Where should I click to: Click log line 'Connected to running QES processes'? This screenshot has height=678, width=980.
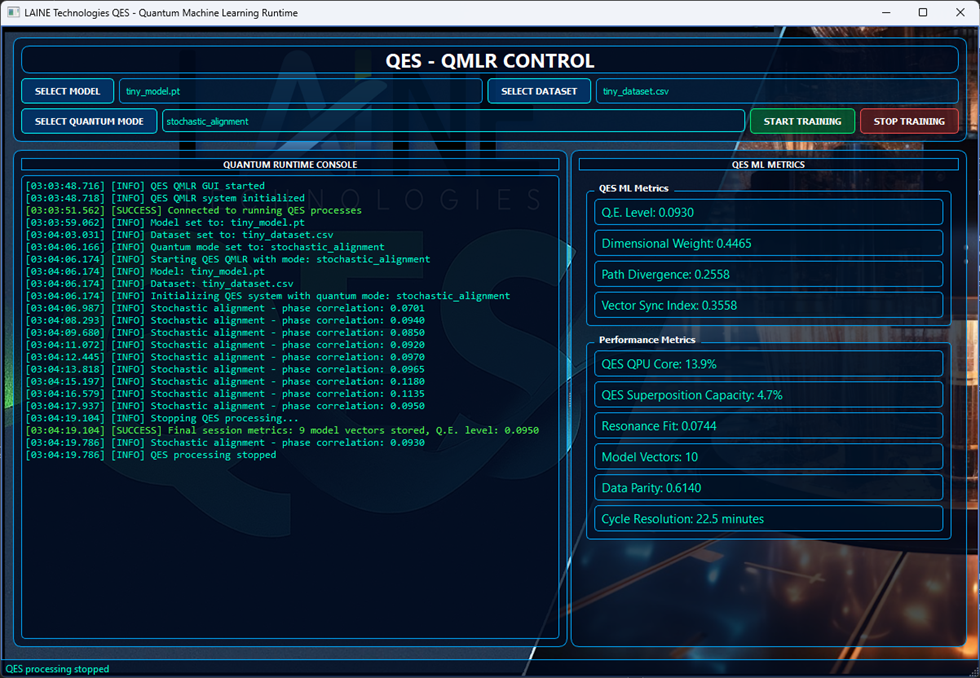click(x=194, y=210)
